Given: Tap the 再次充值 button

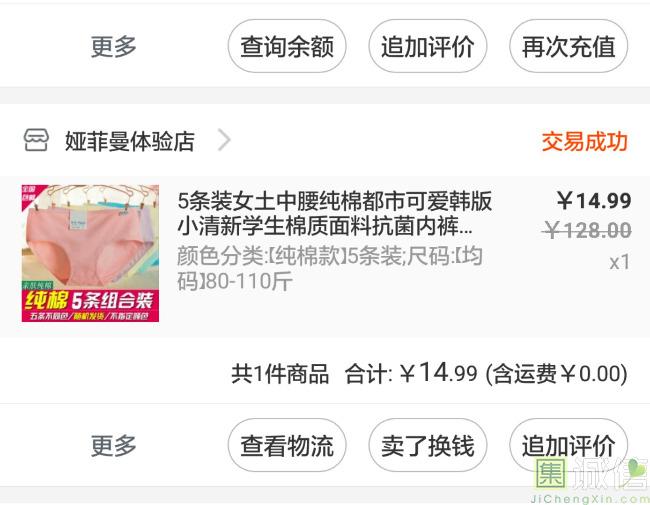Looking at the screenshot, I should [569, 46].
